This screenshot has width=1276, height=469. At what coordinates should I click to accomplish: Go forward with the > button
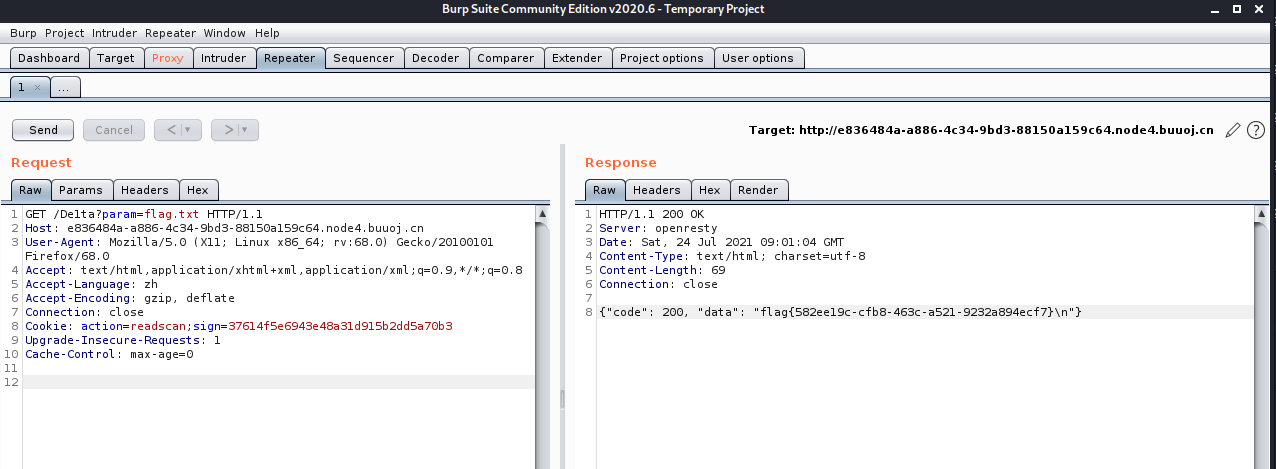click(228, 130)
